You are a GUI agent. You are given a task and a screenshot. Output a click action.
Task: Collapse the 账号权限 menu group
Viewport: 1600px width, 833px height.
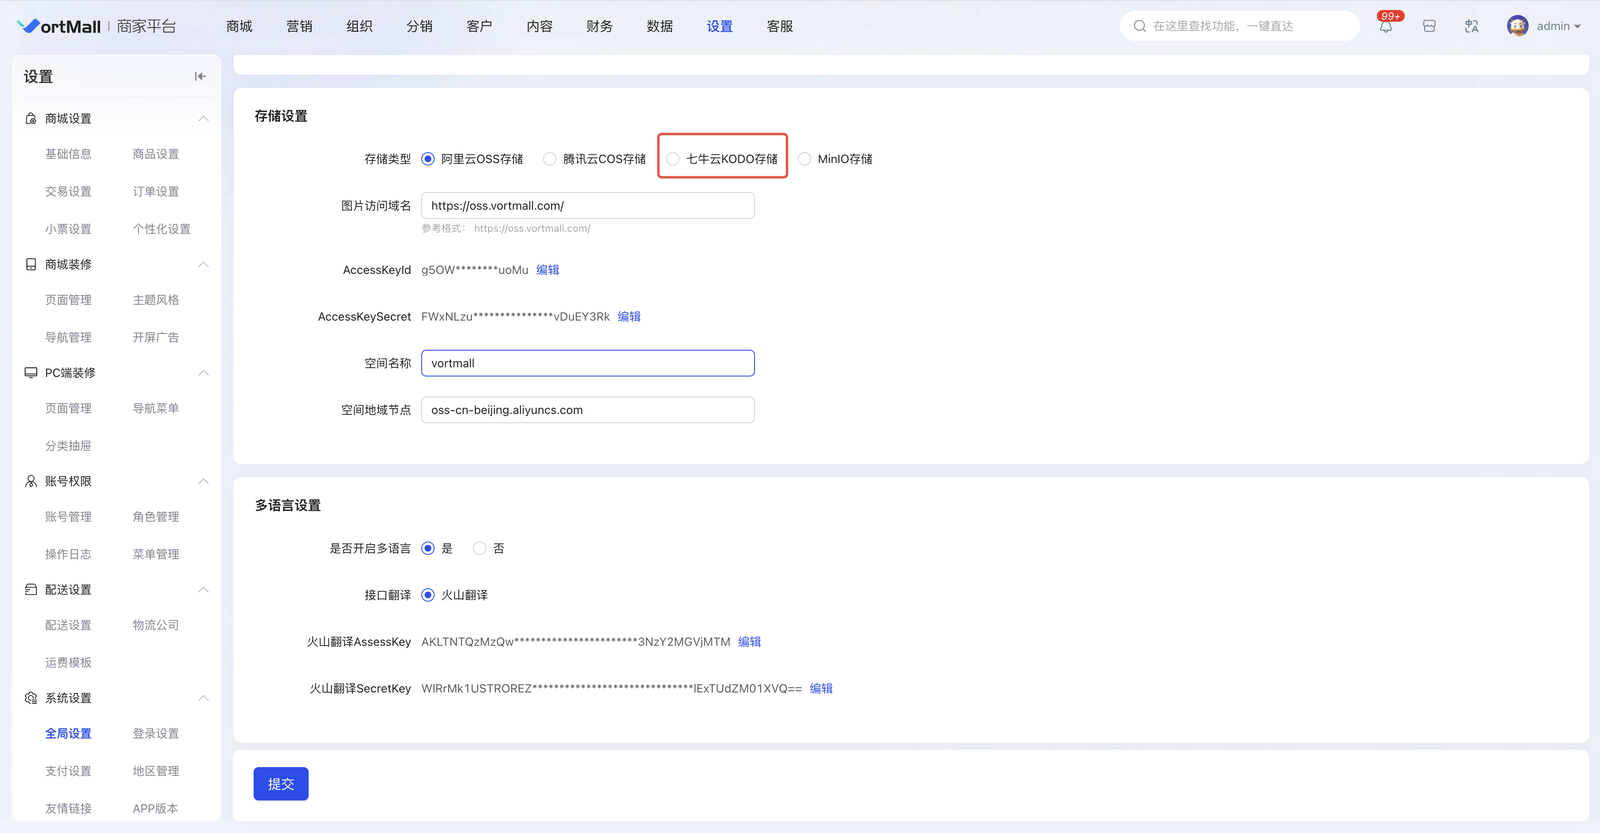pyautogui.click(x=203, y=482)
